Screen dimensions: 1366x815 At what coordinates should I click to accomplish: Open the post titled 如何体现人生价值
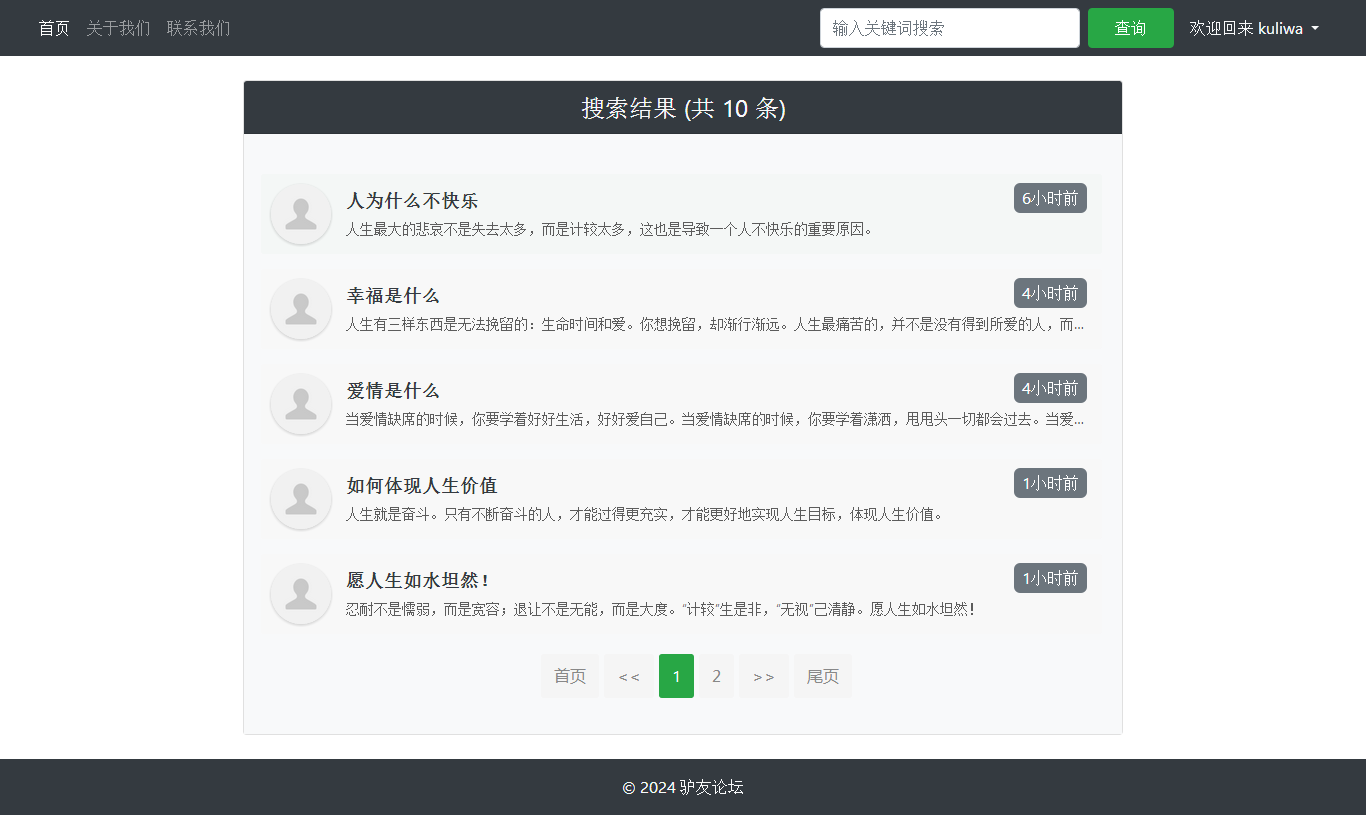click(x=421, y=486)
